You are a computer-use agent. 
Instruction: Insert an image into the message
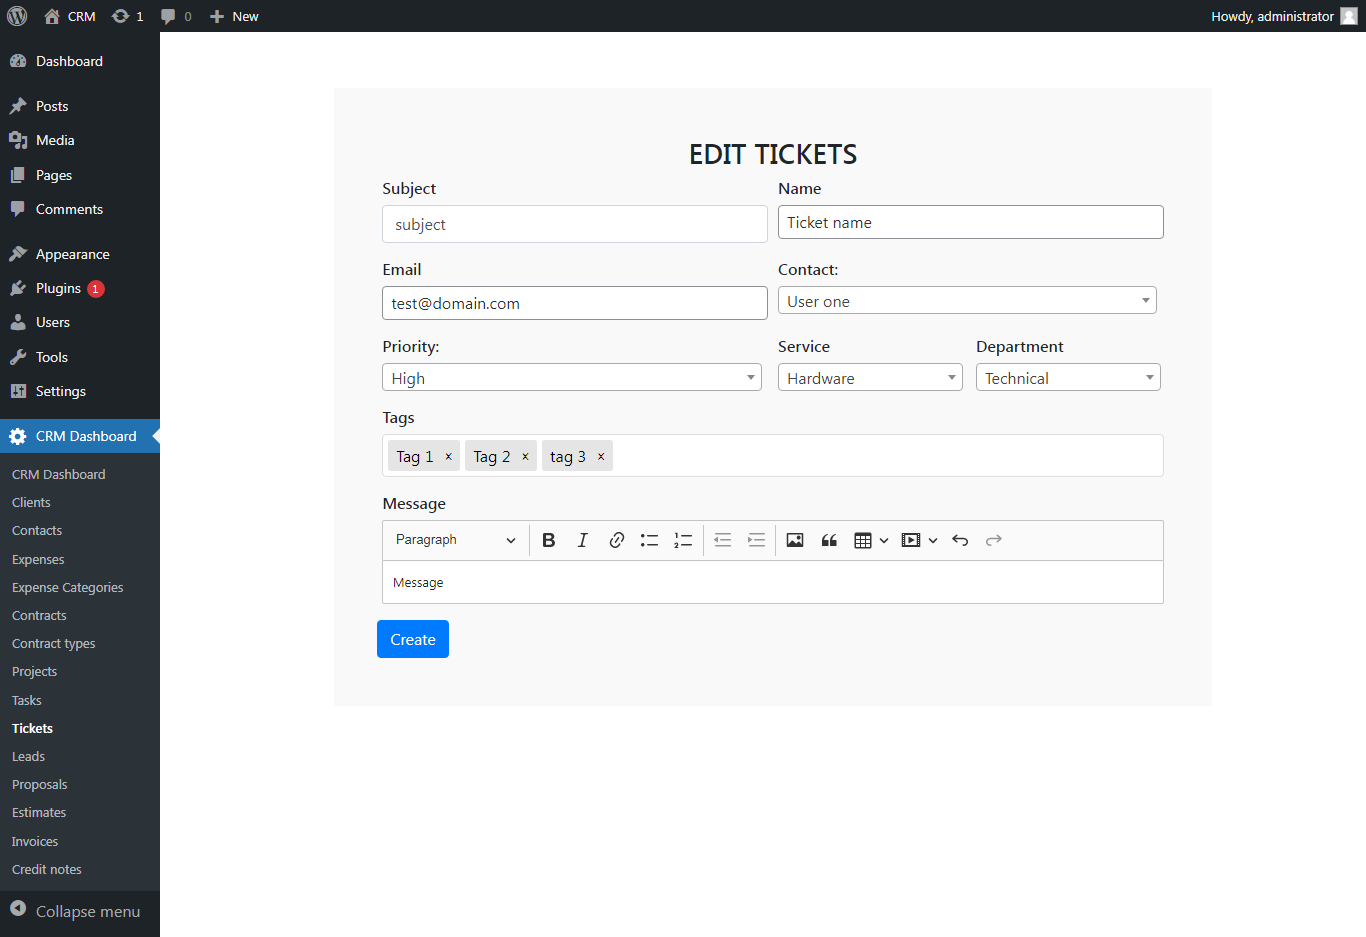click(794, 540)
